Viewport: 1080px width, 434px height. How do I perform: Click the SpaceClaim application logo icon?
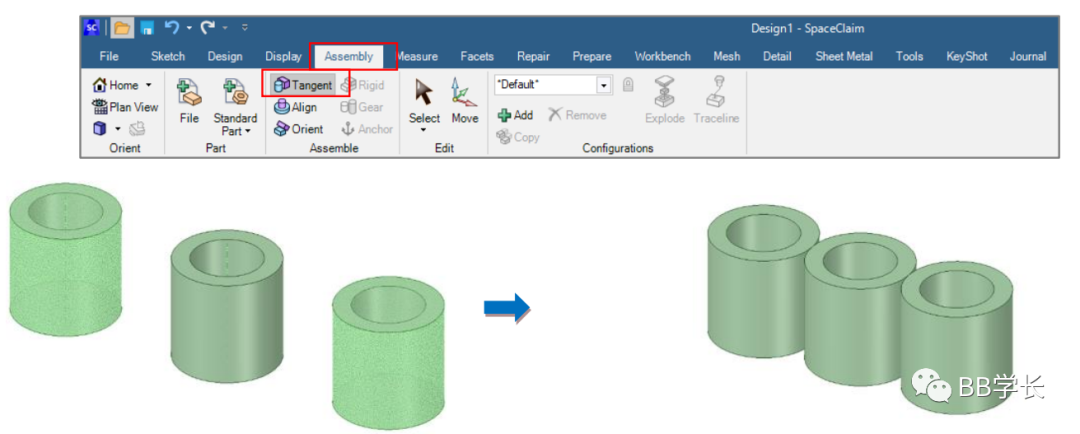click(x=91, y=28)
